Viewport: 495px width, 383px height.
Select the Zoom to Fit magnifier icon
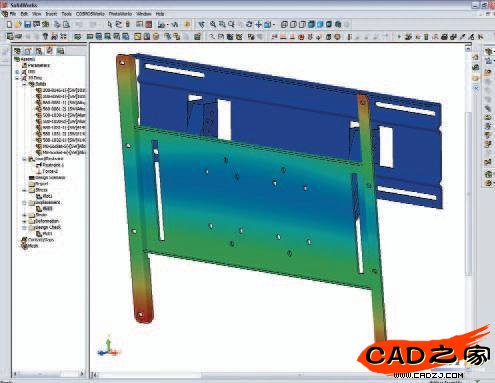pyautogui.click(x=213, y=24)
